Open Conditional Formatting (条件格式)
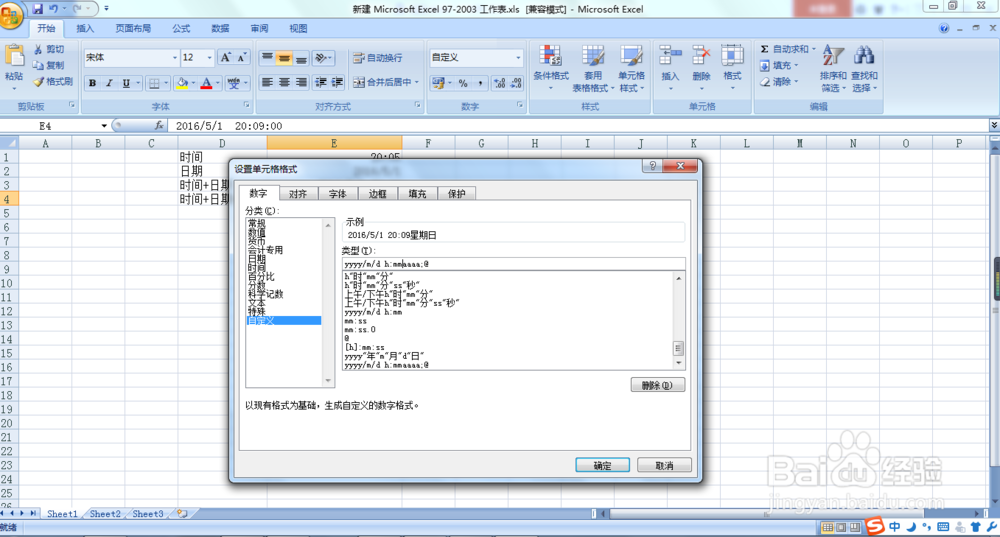The height and width of the screenshot is (537, 1000). pyautogui.click(x=551, y=68)
